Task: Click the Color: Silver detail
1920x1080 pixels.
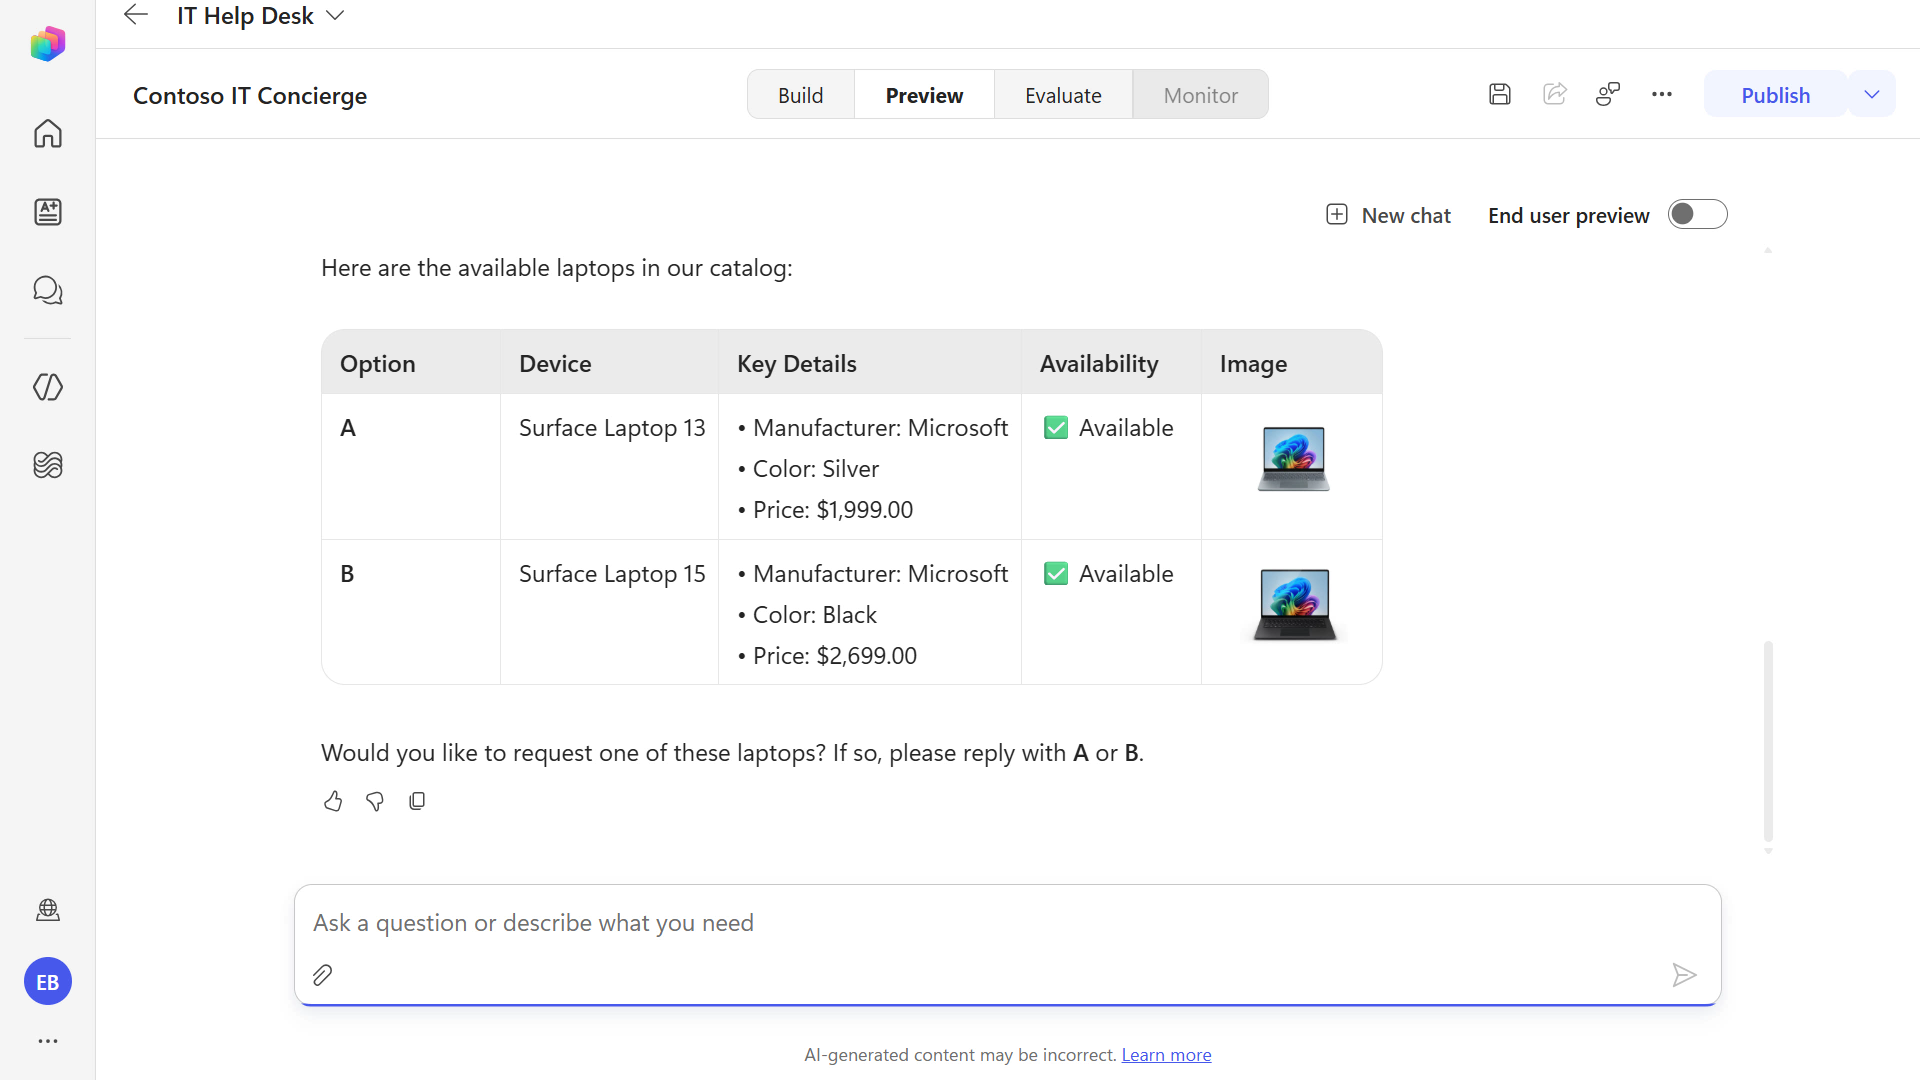Action: pos(816,469)
